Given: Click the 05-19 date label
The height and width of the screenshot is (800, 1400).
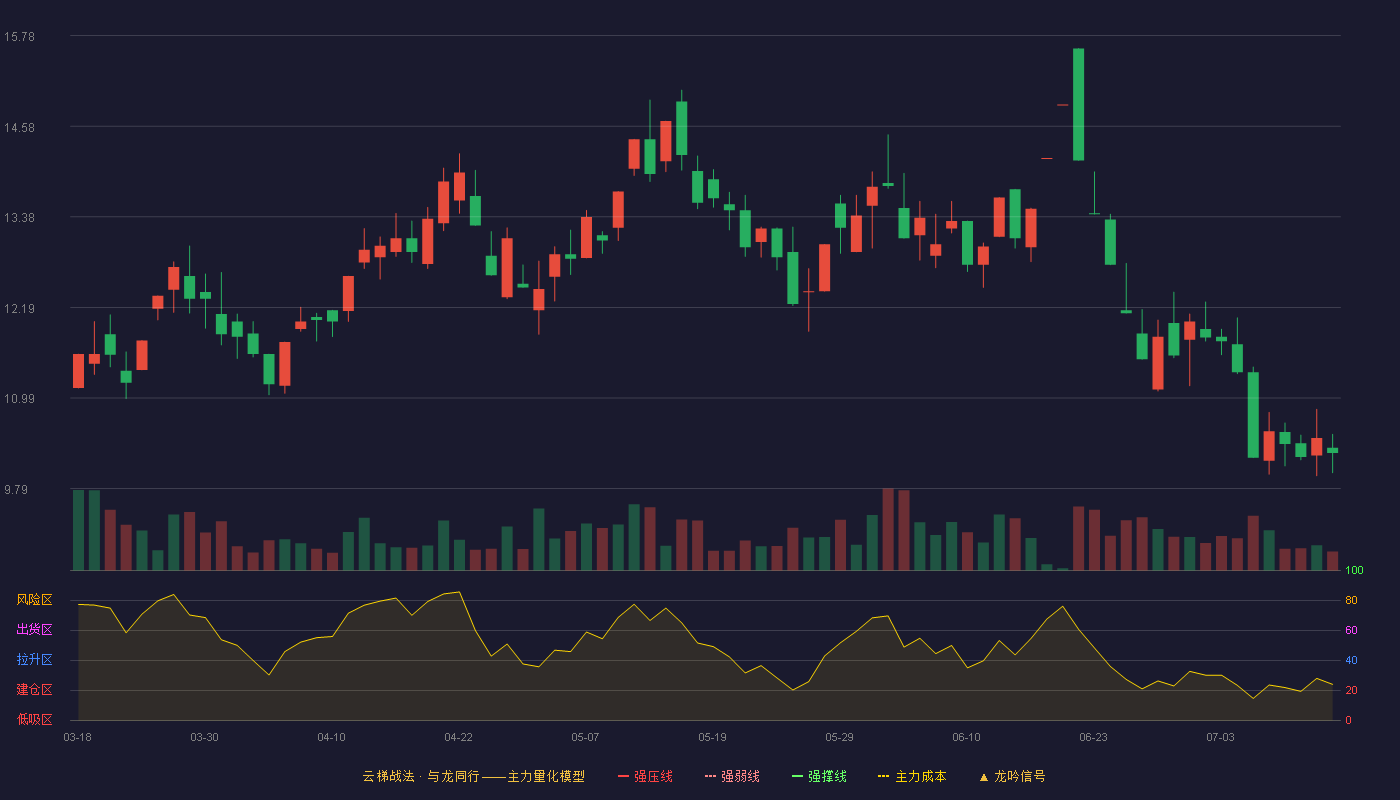Looking at the screenshot, I should tap(712, 737).
